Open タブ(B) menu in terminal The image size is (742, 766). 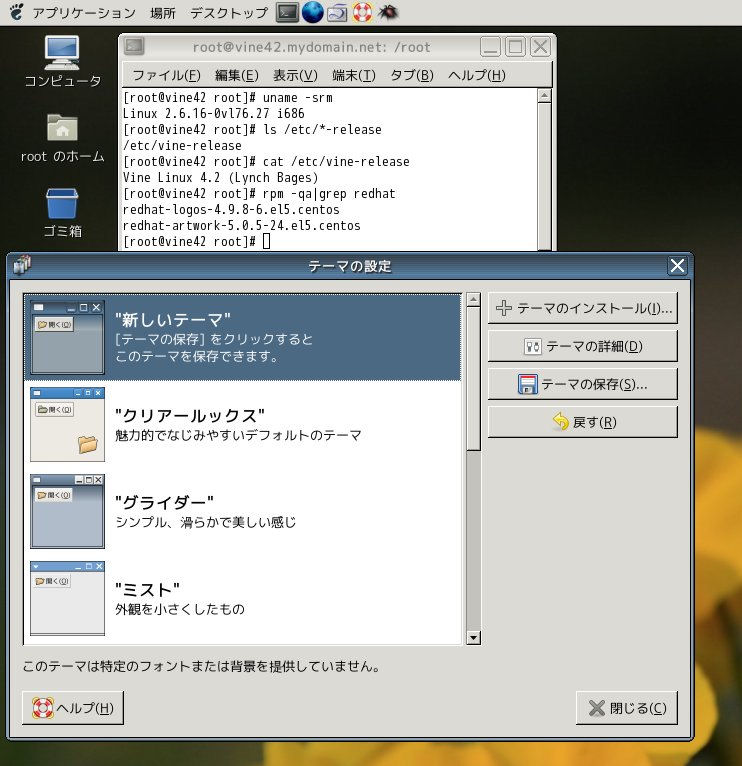412,75
